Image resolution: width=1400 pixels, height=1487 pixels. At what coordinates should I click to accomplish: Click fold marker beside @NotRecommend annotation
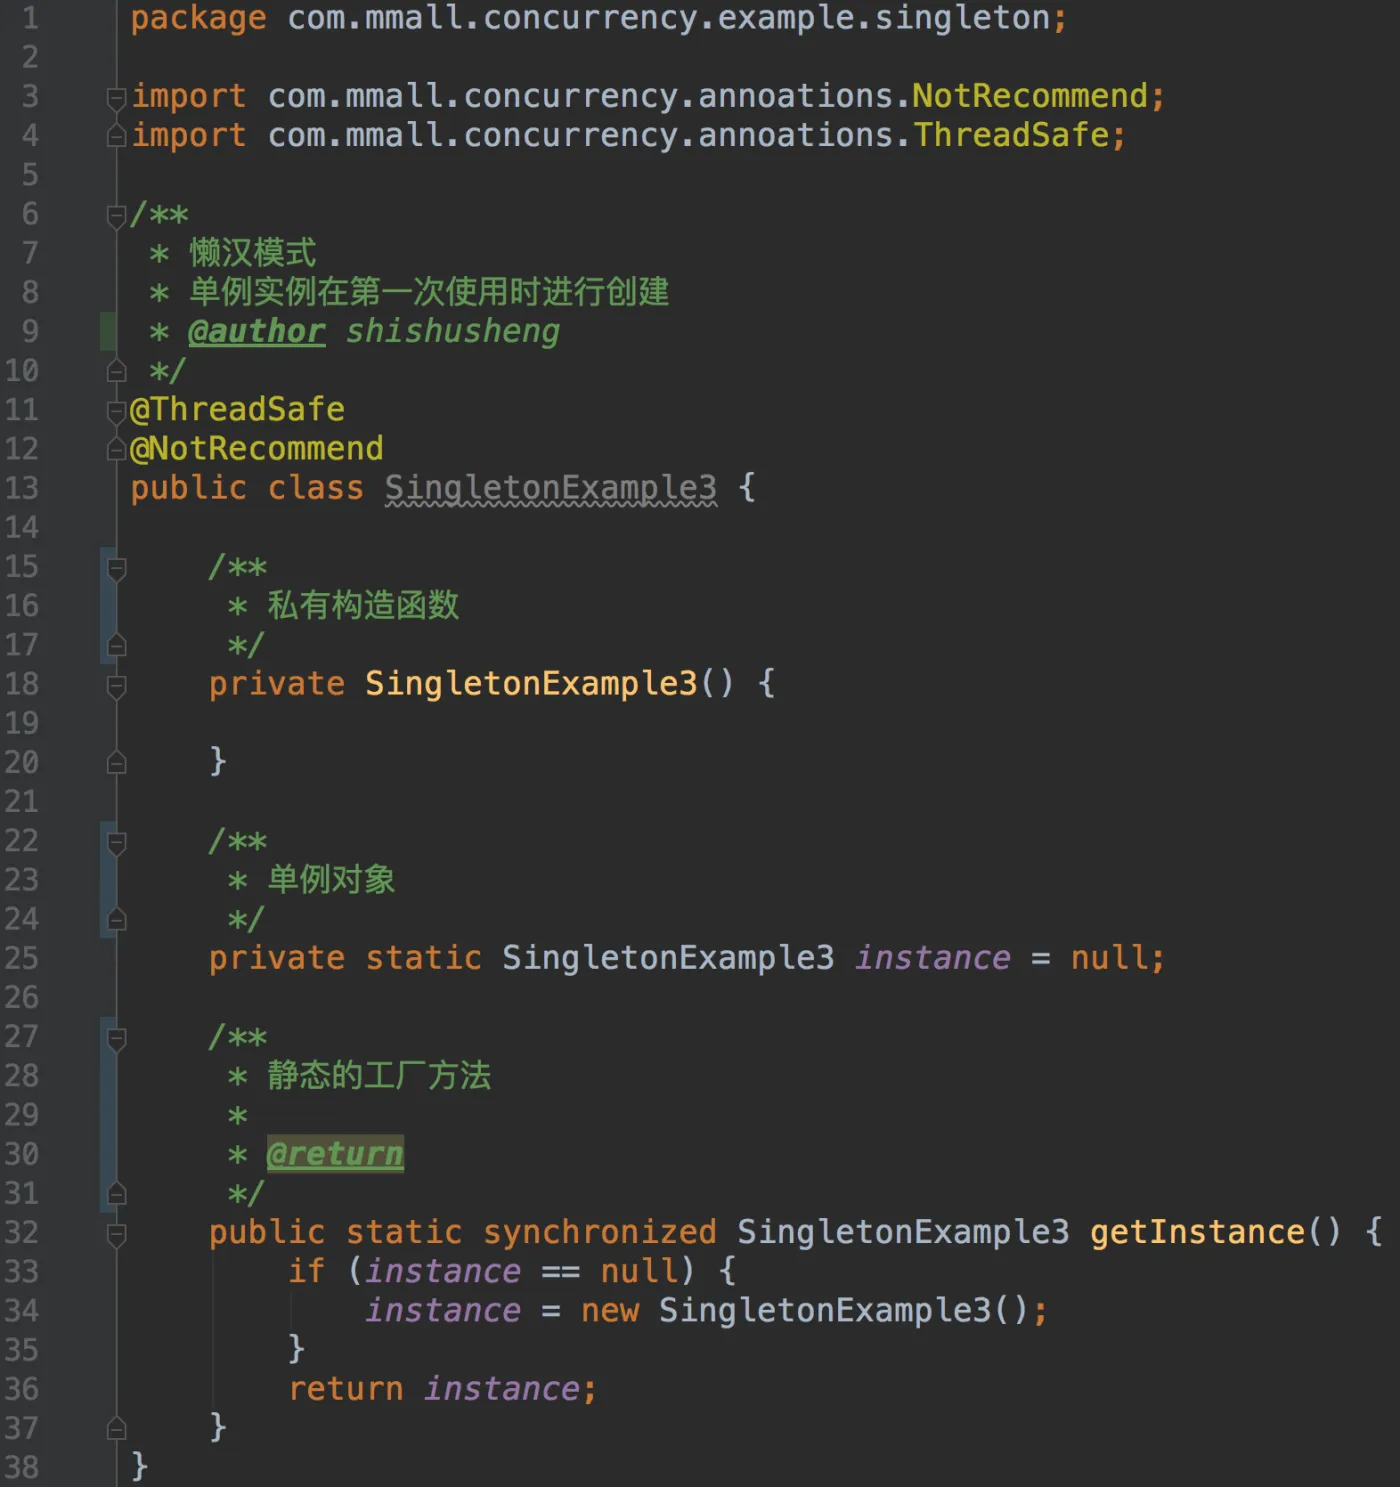[x=116, y=449]
